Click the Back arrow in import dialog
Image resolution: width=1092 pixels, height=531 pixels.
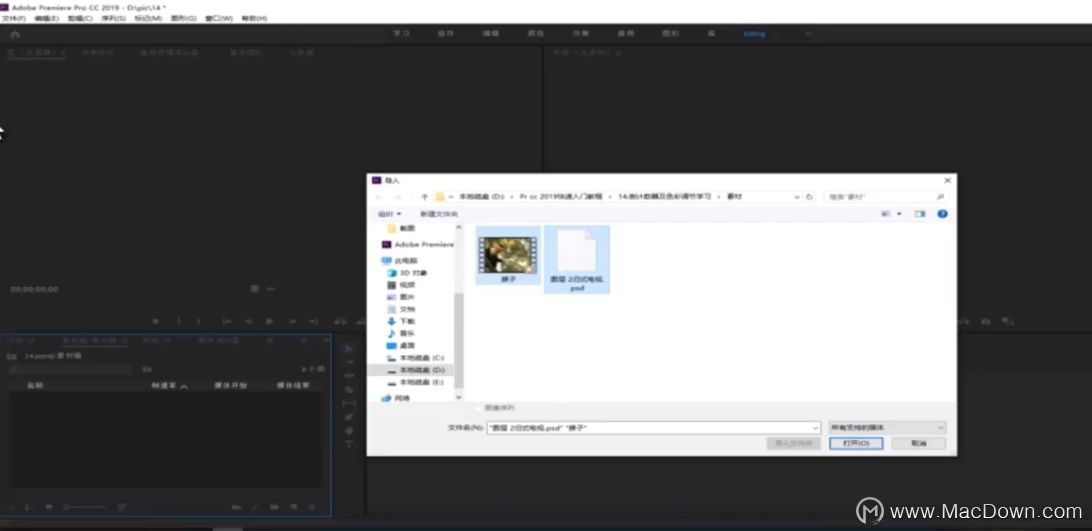(379, 197)
